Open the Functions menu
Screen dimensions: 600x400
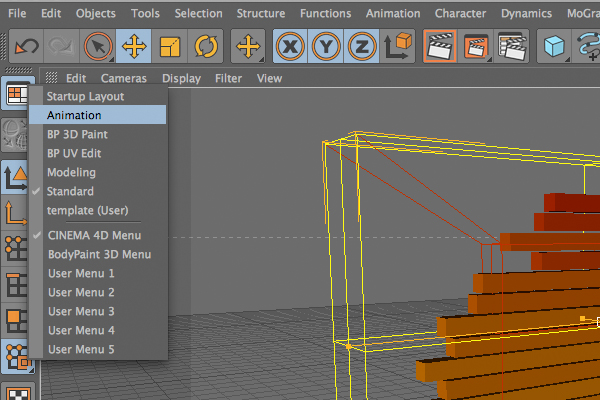pyautogui.click(x=326, y=13)
